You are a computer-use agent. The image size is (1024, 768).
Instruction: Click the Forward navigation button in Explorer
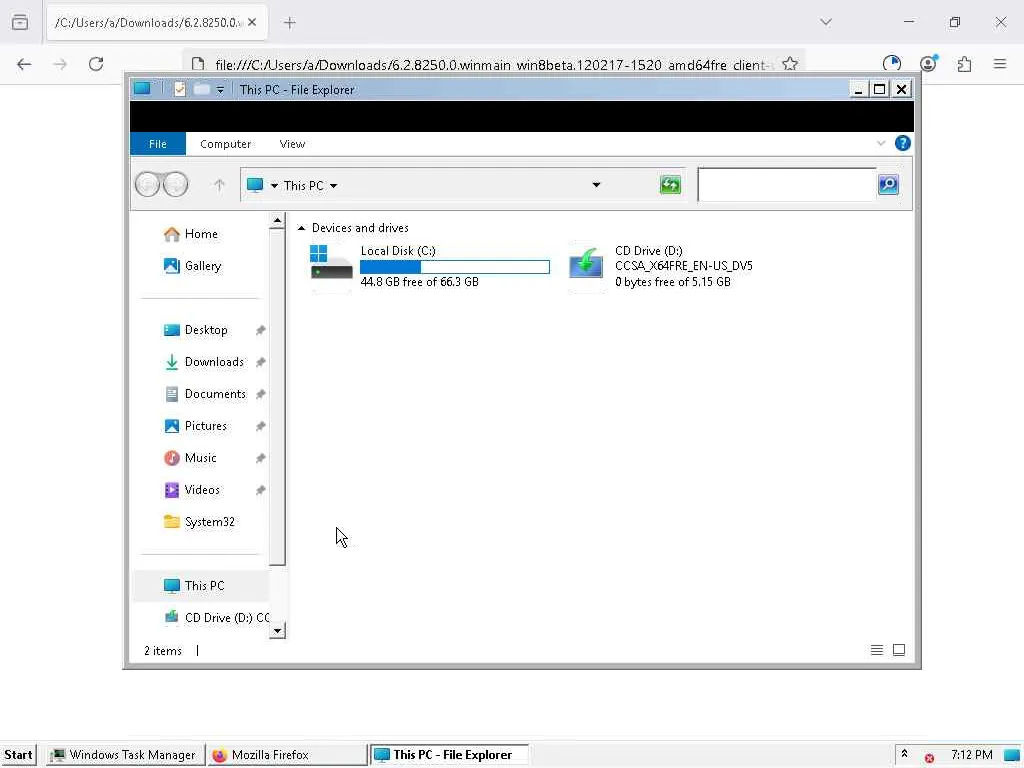[x=176, y=185]
